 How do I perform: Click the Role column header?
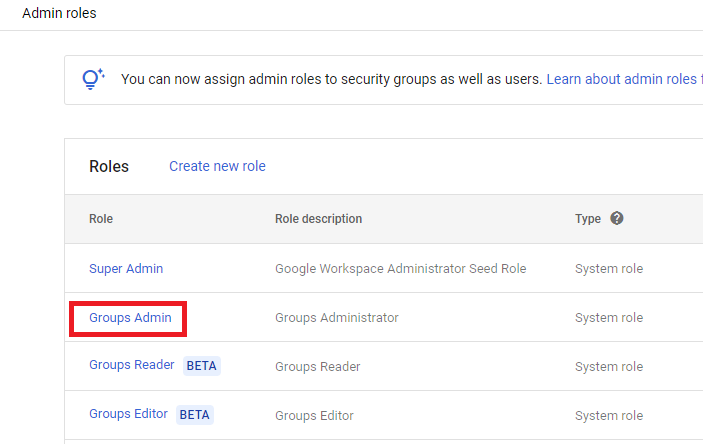101,219
